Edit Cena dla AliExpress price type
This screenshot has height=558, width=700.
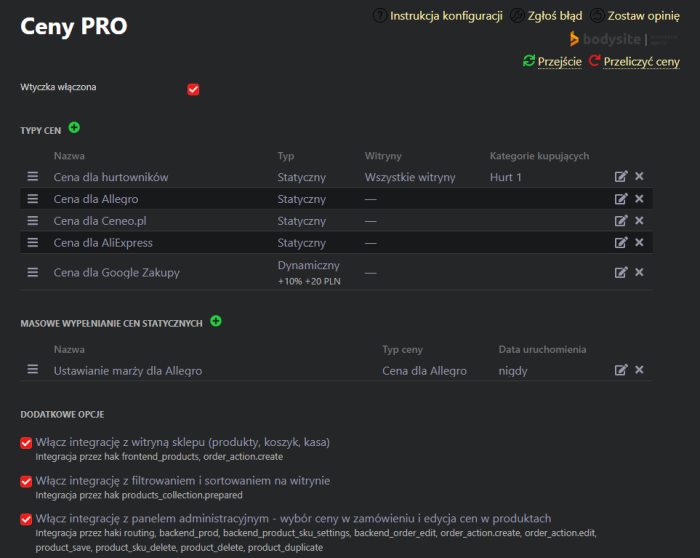(x=621, y=242)
